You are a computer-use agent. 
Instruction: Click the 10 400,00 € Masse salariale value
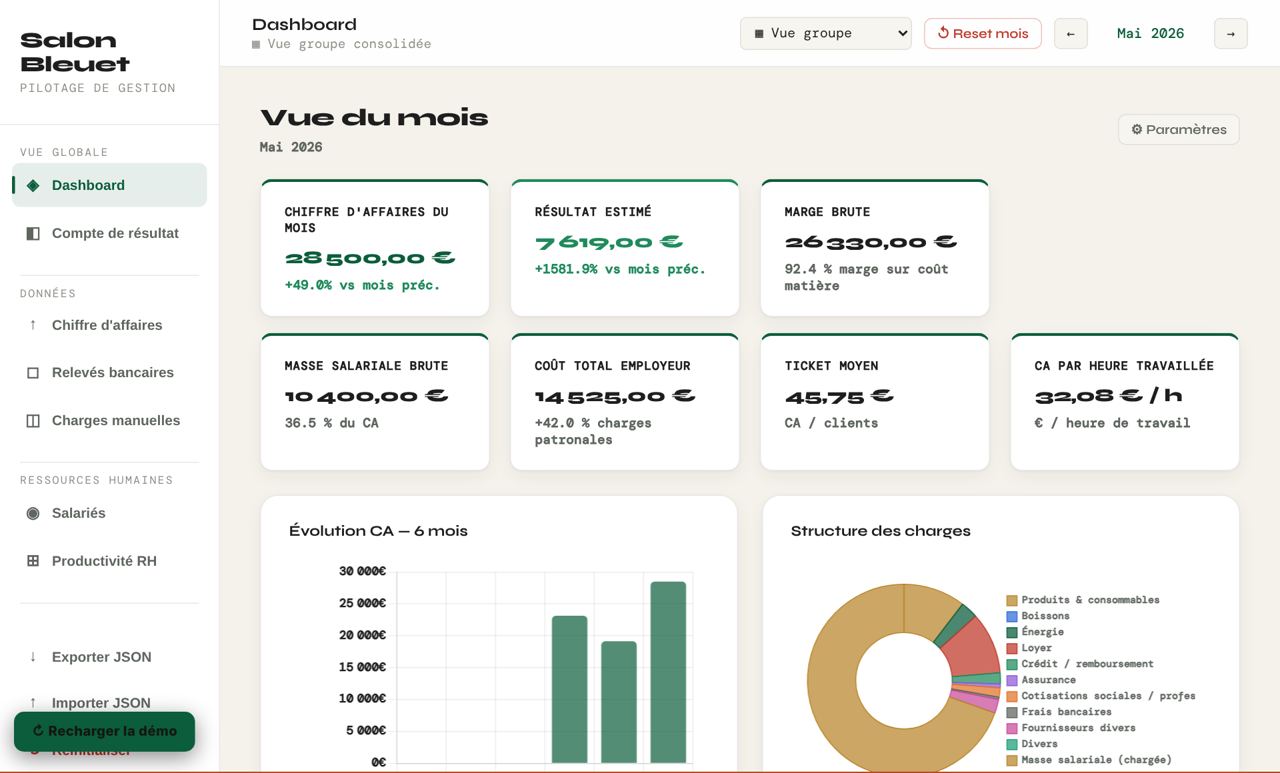tap(367, 396)
